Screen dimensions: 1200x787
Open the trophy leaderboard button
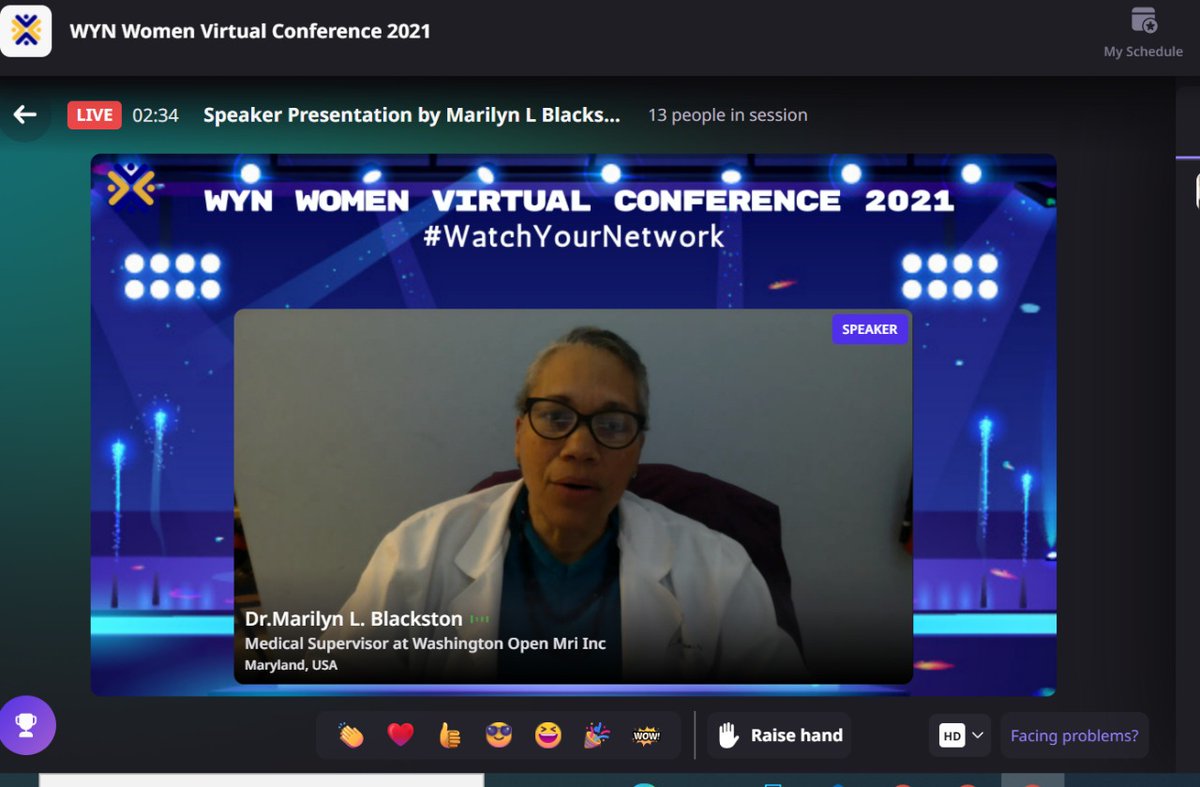(27, 725)
